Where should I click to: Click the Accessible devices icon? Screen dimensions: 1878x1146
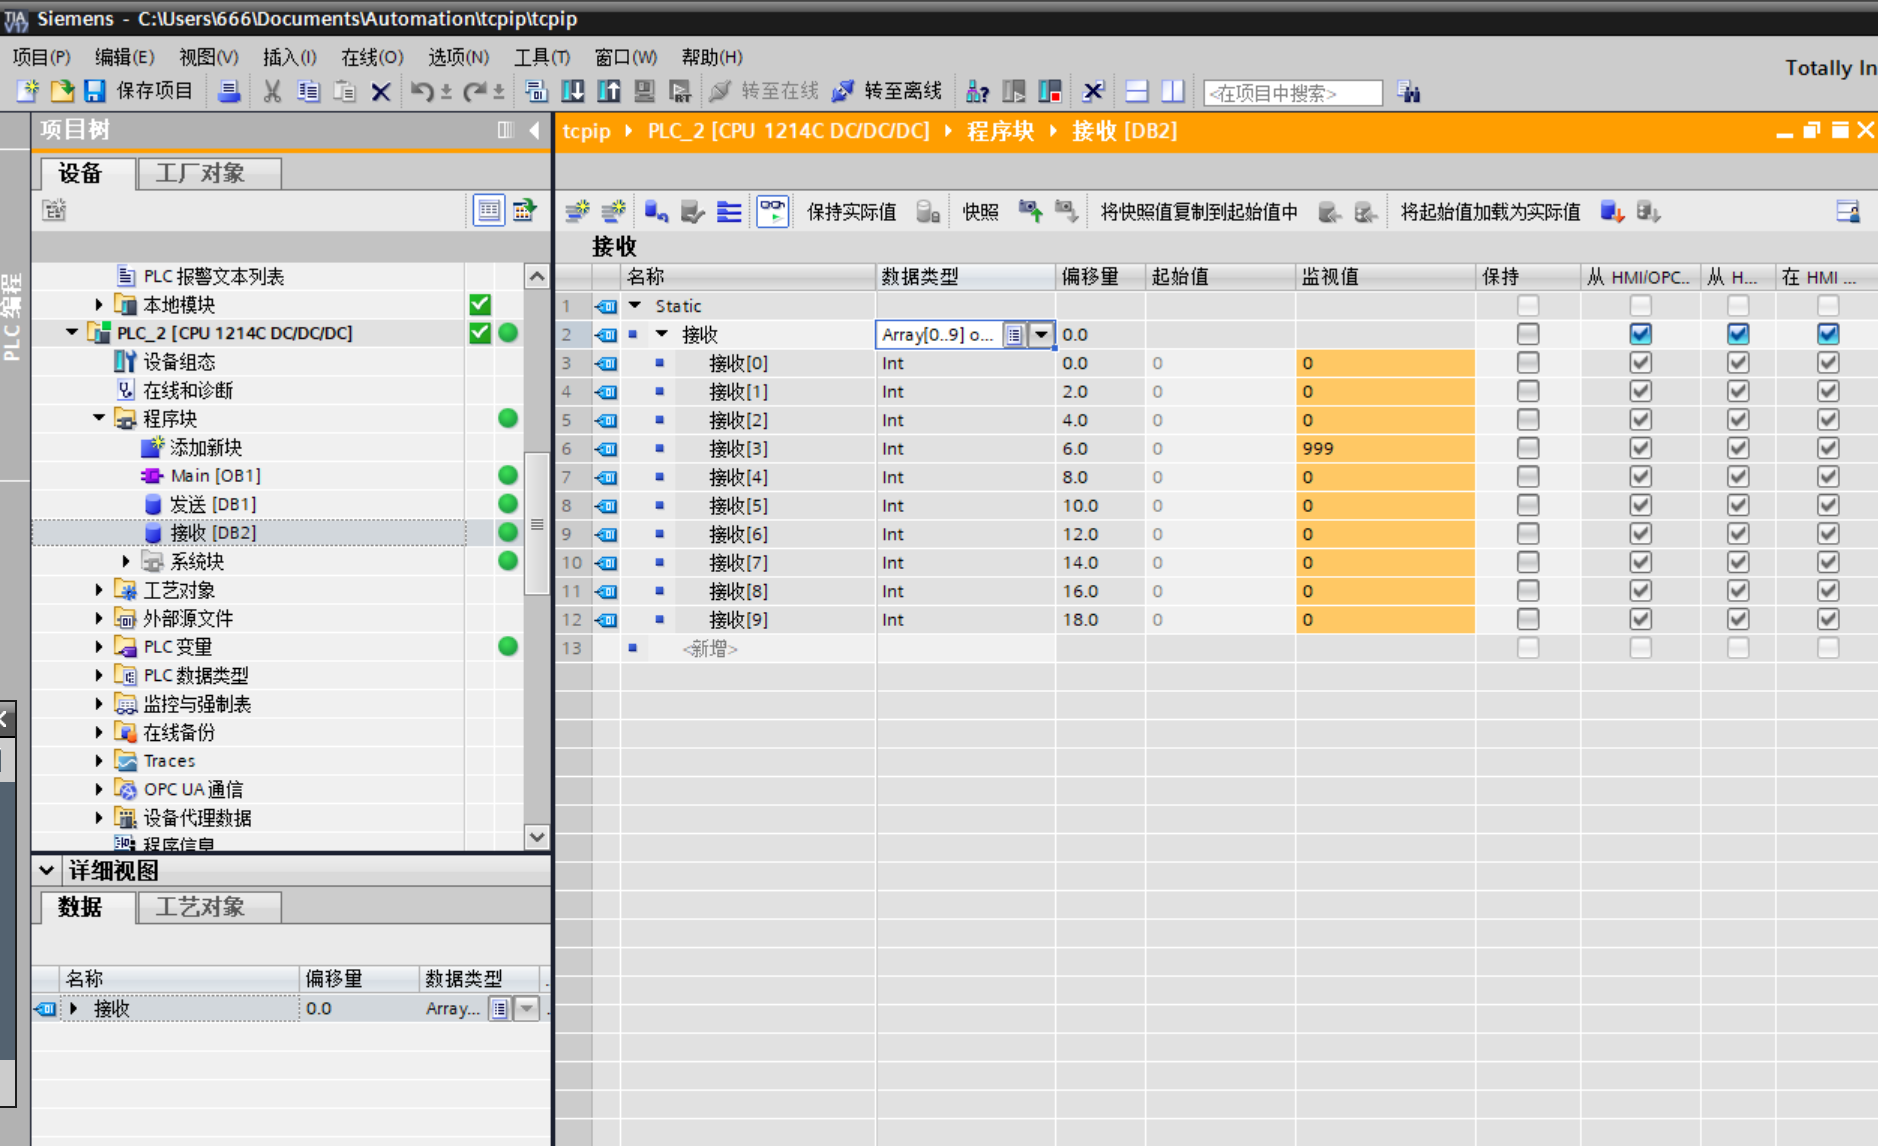click(x=978, y=92)
